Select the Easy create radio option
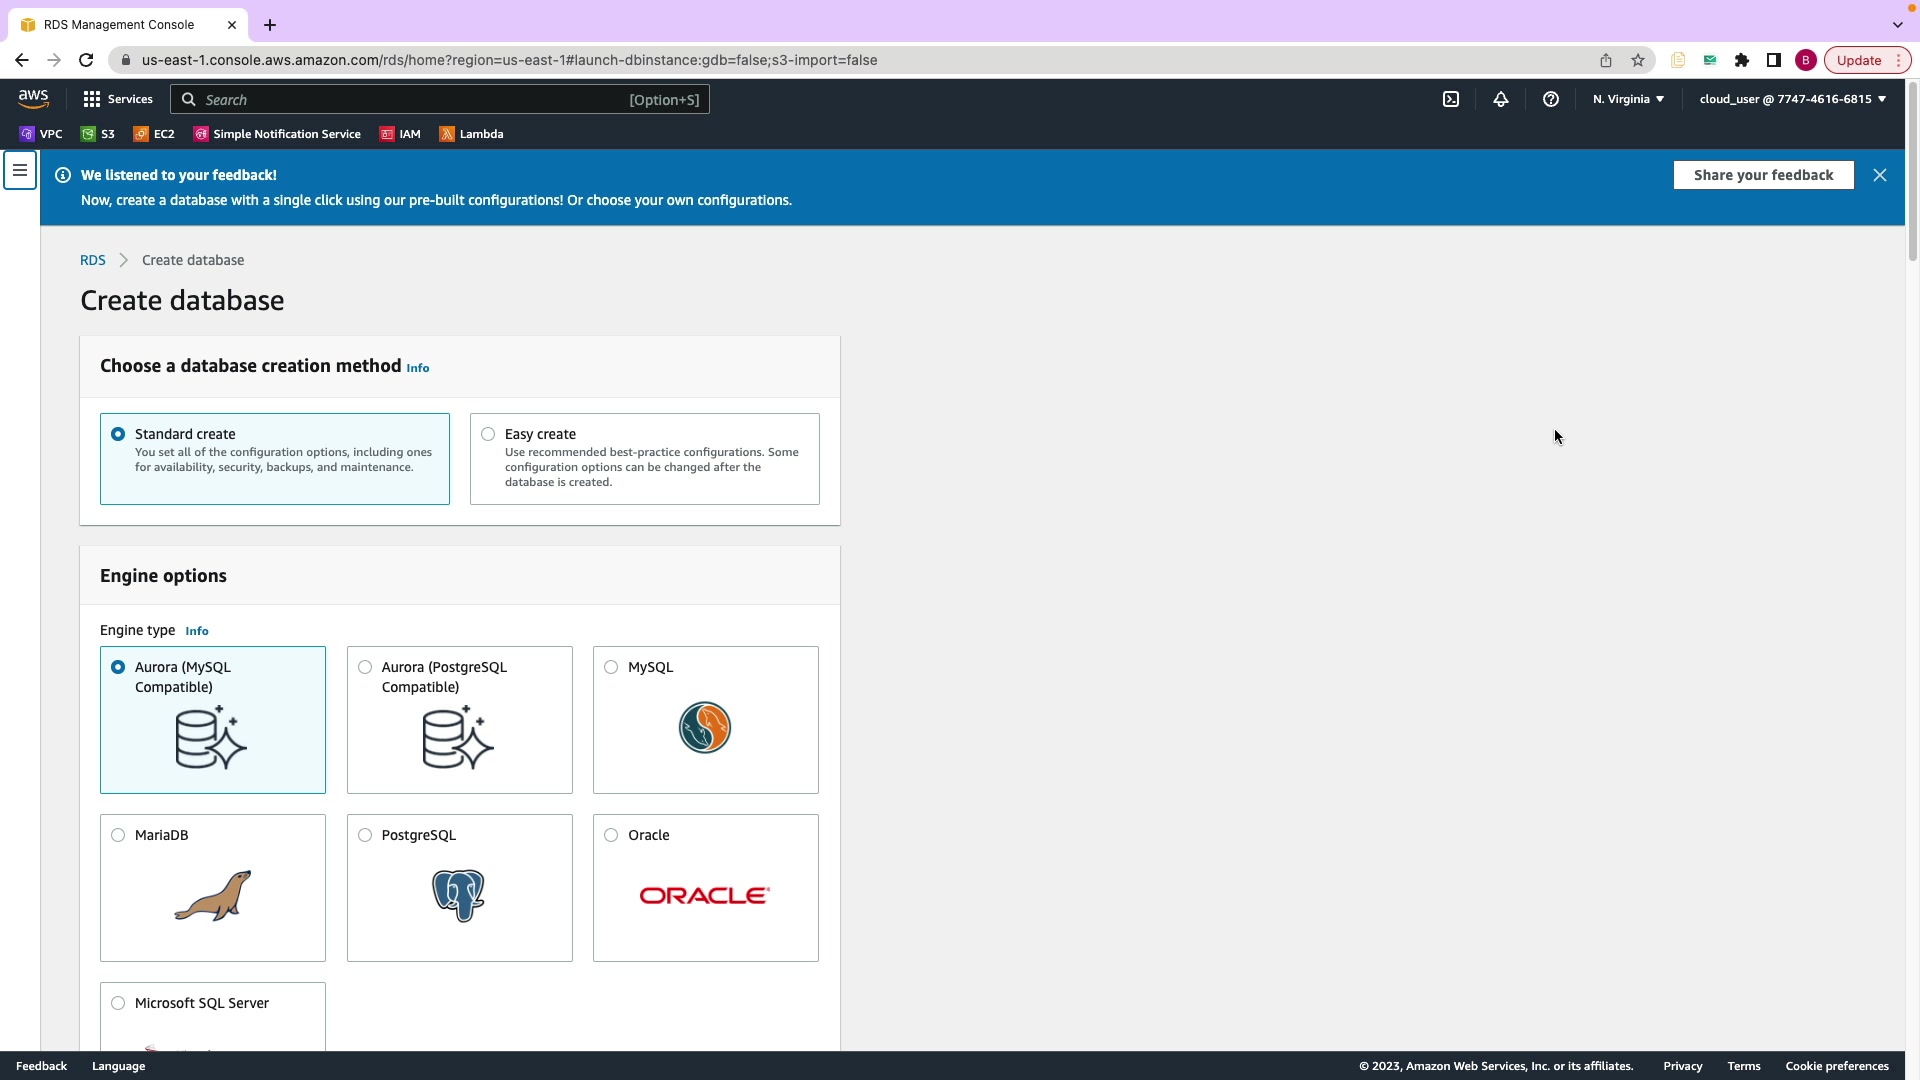Screen dimensions: 1920x1080 [x=488, y=434]
